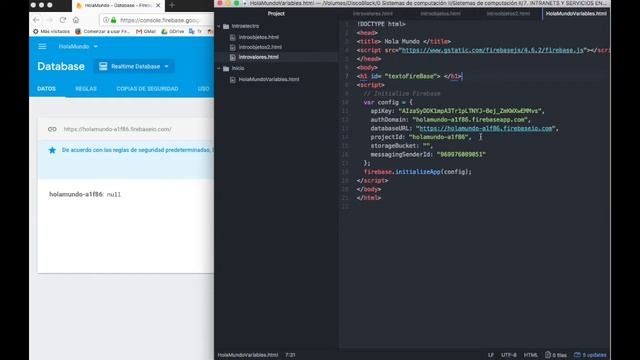Viewport: 640px width, 360px height.
Task: Click the HTML grammar selector in status bar
Action: coord(531,355)
